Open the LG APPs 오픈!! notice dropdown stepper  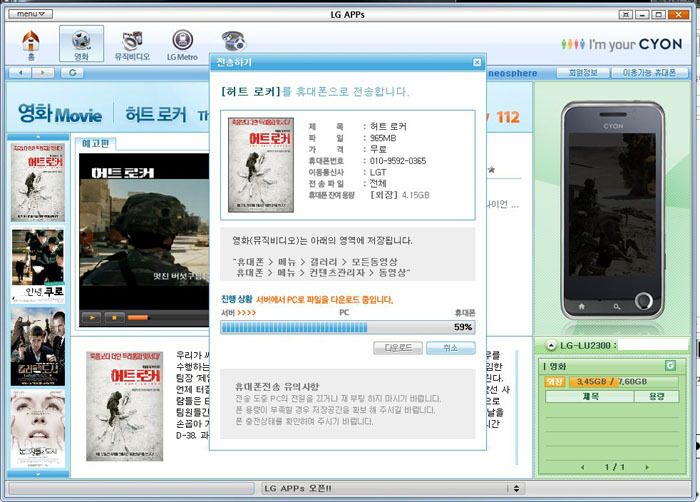point(517,489)
